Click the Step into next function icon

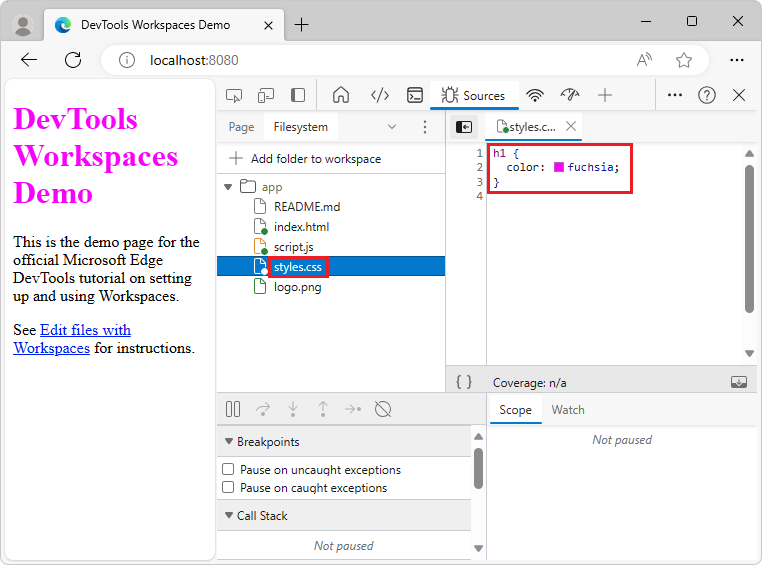(x=293, y=409)
